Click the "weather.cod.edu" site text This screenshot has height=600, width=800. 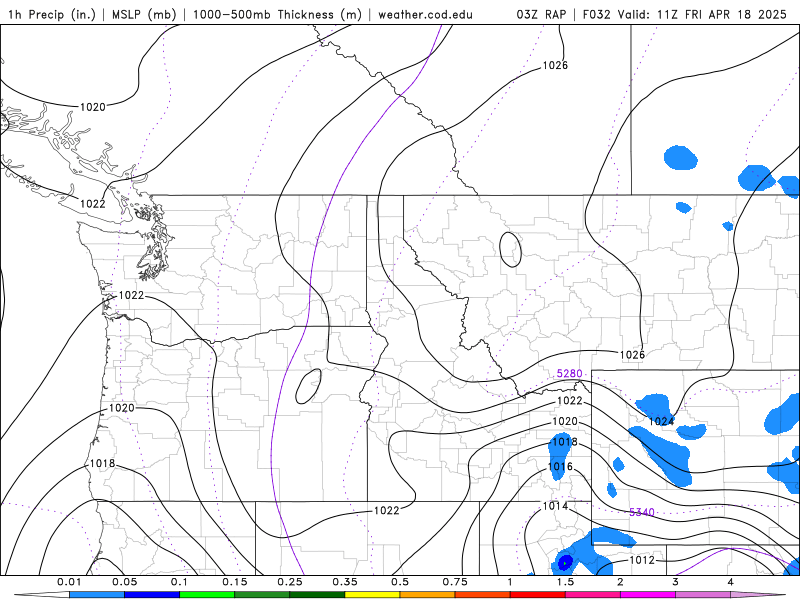(x=425, y=14)
